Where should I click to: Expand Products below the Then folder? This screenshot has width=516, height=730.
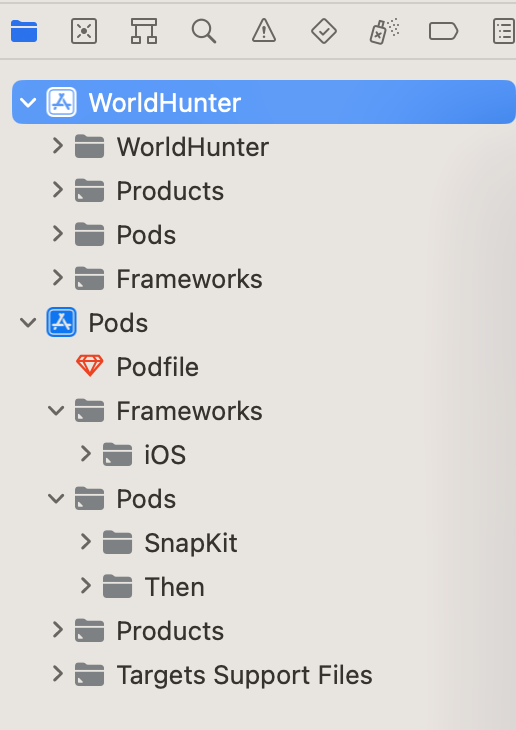[x=57, y=630]
